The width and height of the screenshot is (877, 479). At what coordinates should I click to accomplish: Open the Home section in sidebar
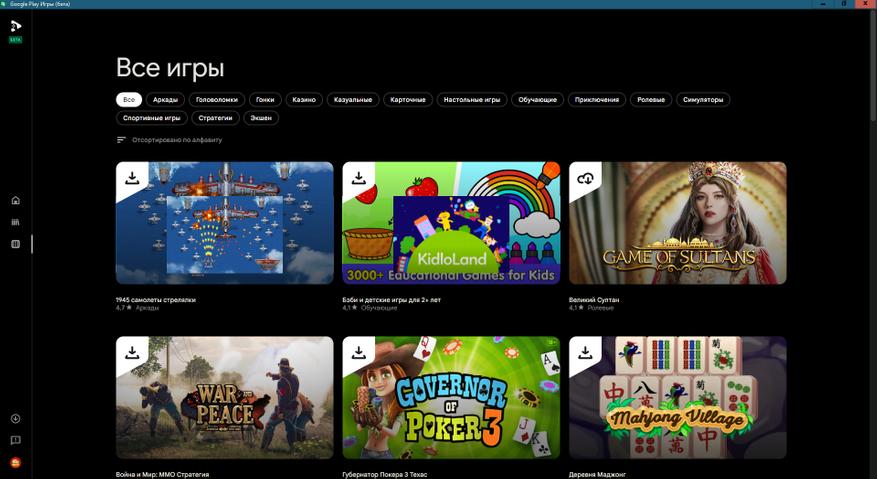pyautogui.click(x=16, y=200)
